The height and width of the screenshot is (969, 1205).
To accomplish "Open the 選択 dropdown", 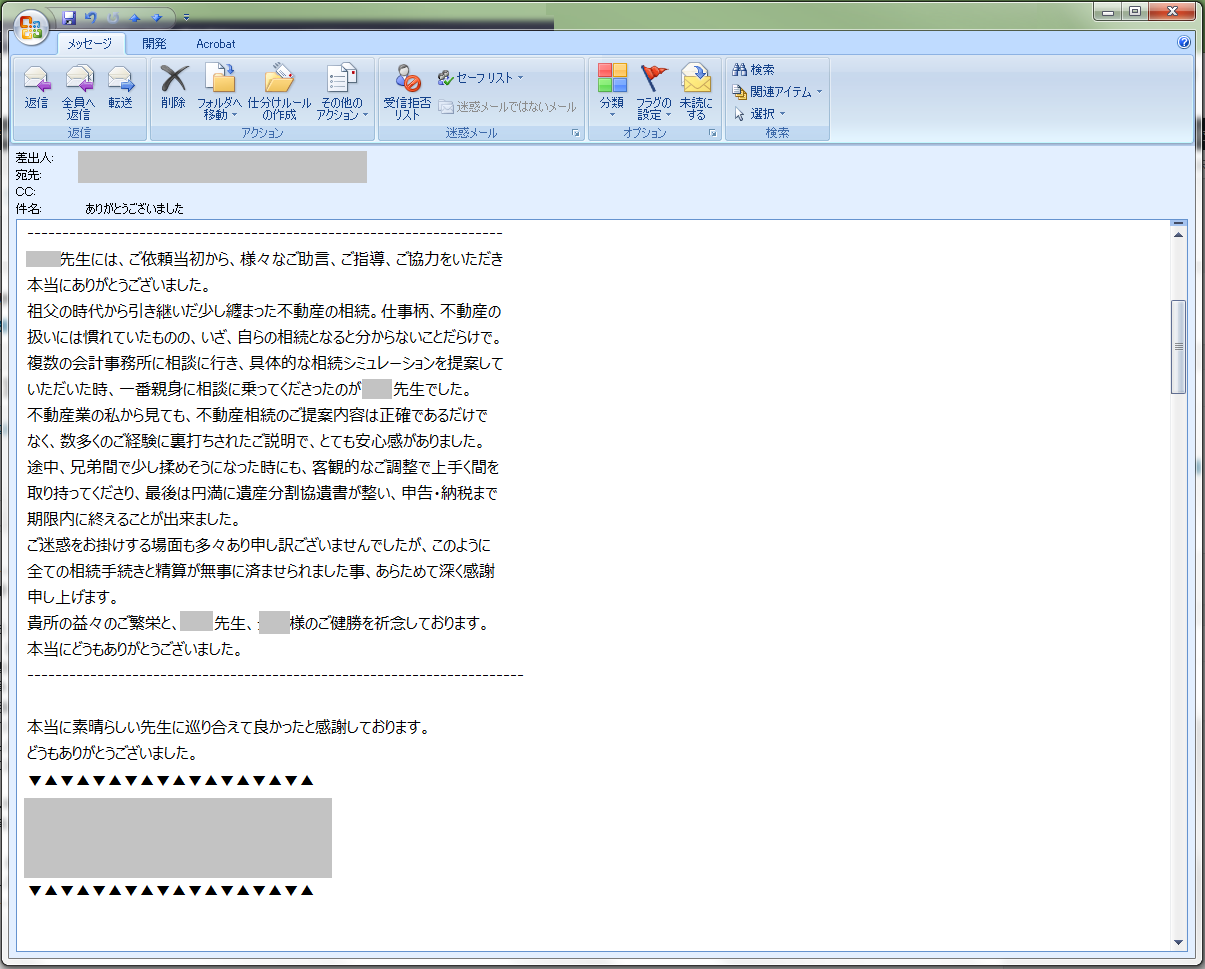I will (x=759, y=114).
